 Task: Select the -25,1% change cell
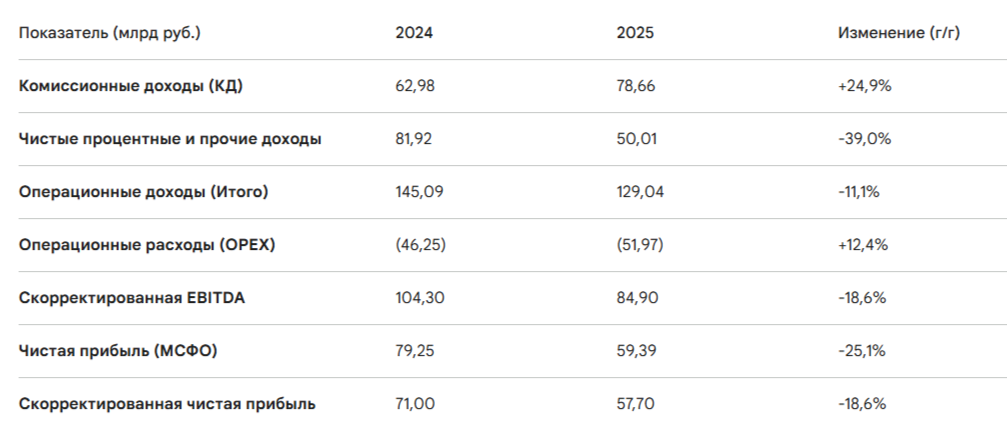tap(862, 351)
